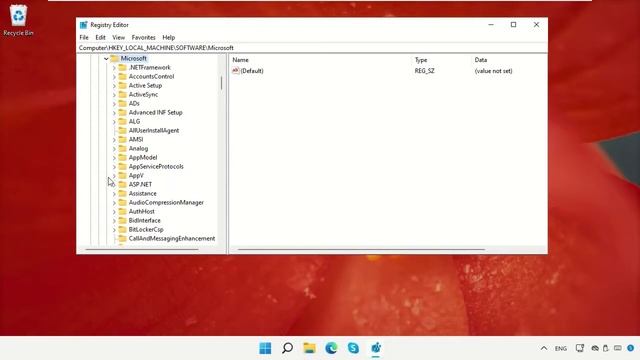Click the Microsoft key folder icon

(x=114, y=58)
